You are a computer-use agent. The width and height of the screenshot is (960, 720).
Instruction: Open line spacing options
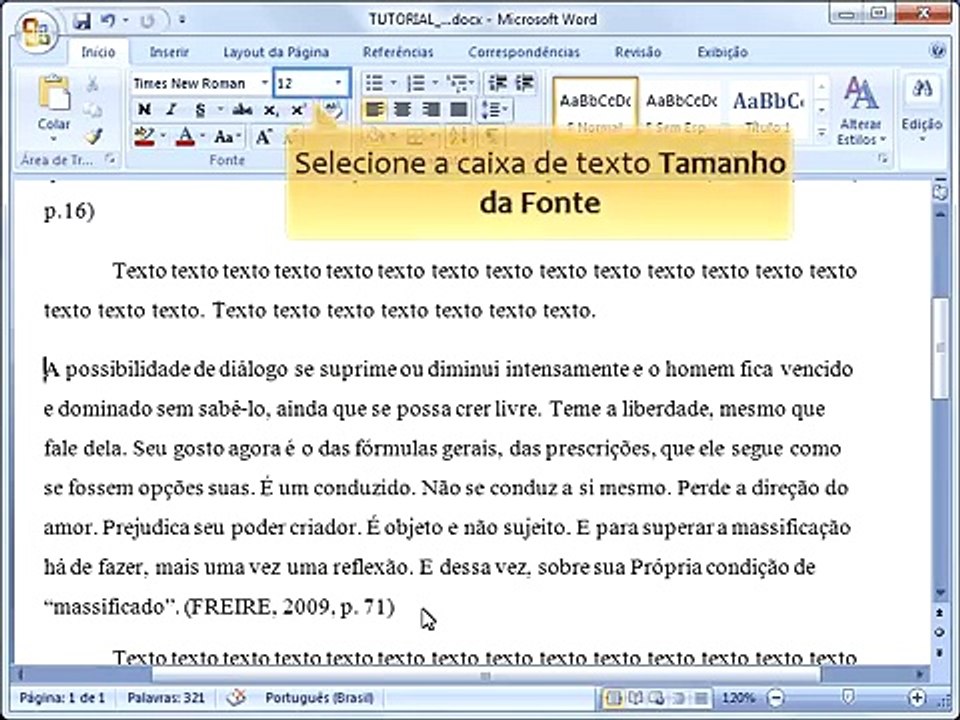[495, 110]
